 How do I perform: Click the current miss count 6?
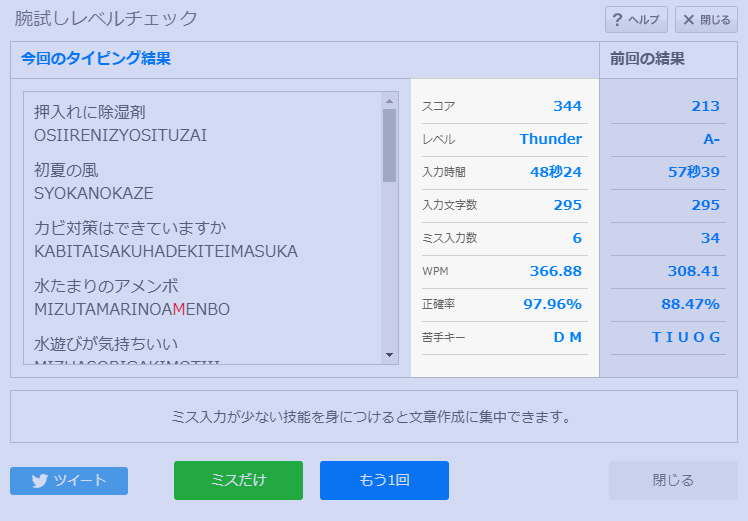click(577, 238)
